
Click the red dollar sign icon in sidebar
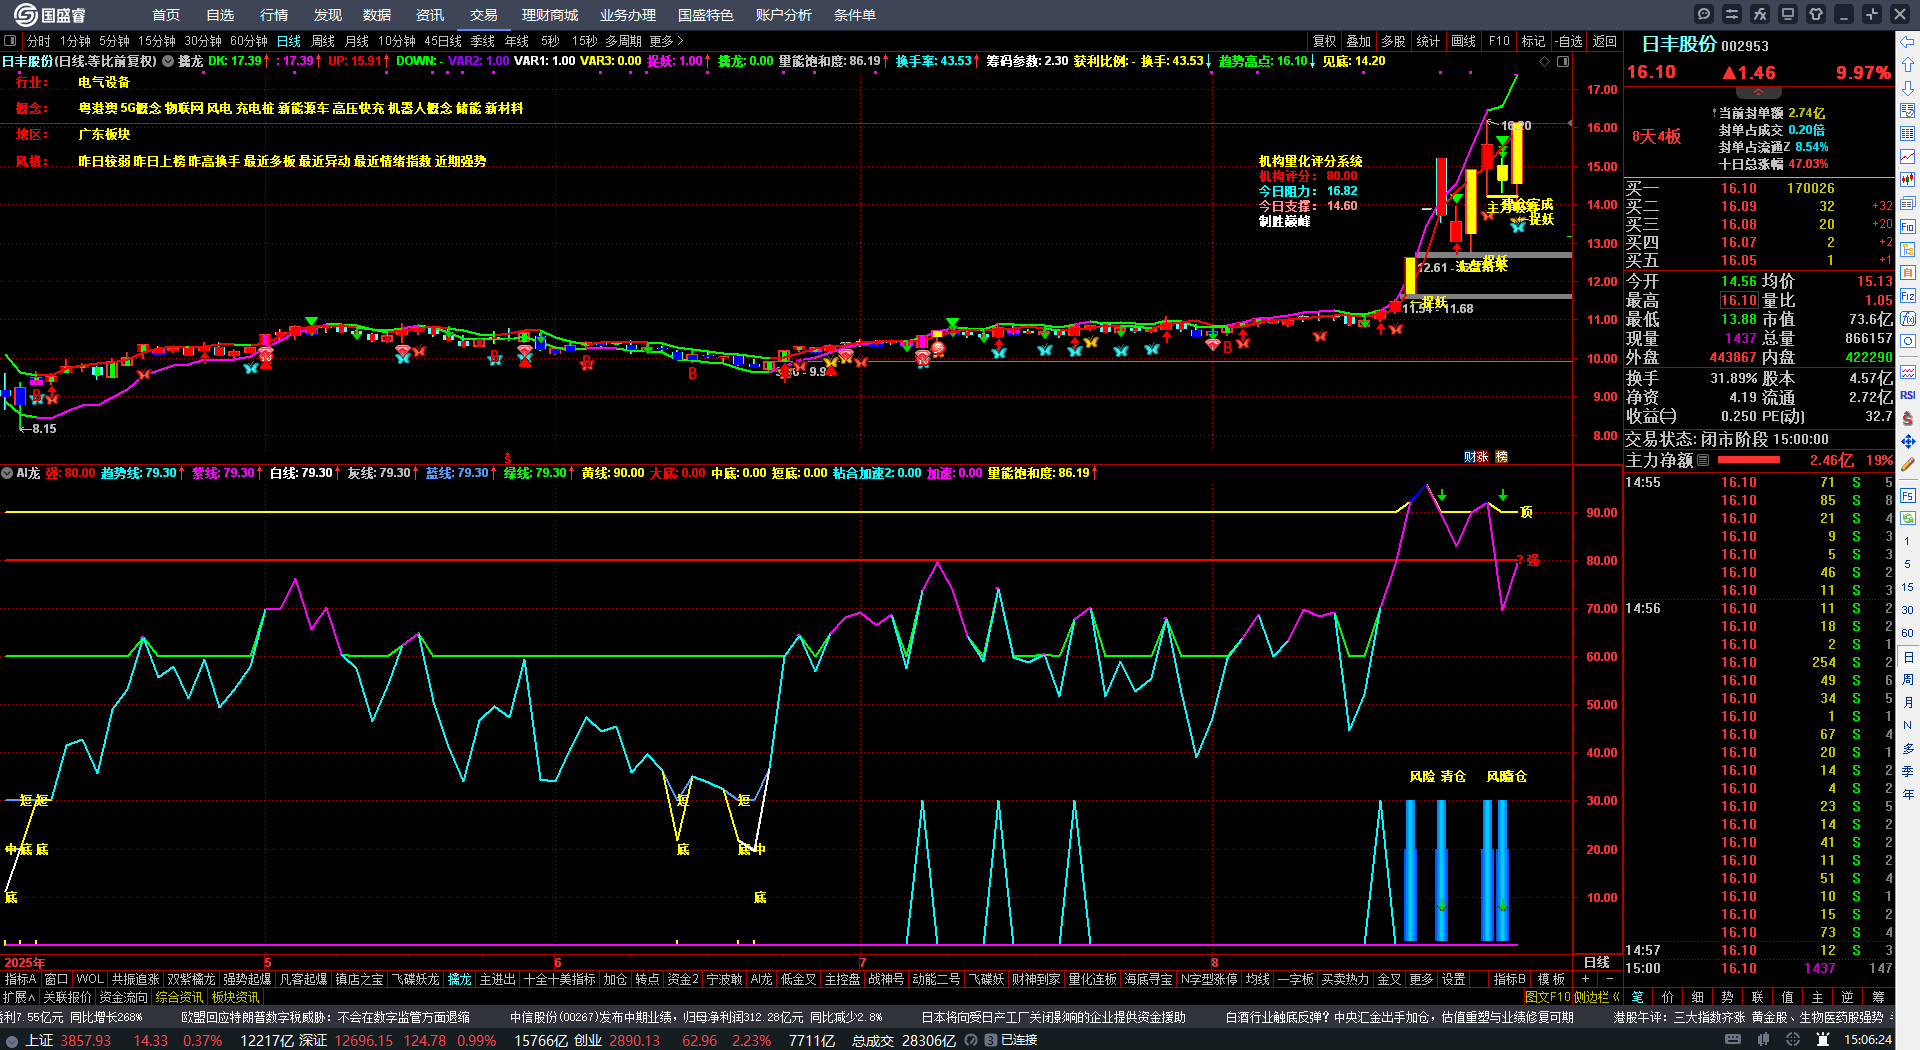[1908, 418]
